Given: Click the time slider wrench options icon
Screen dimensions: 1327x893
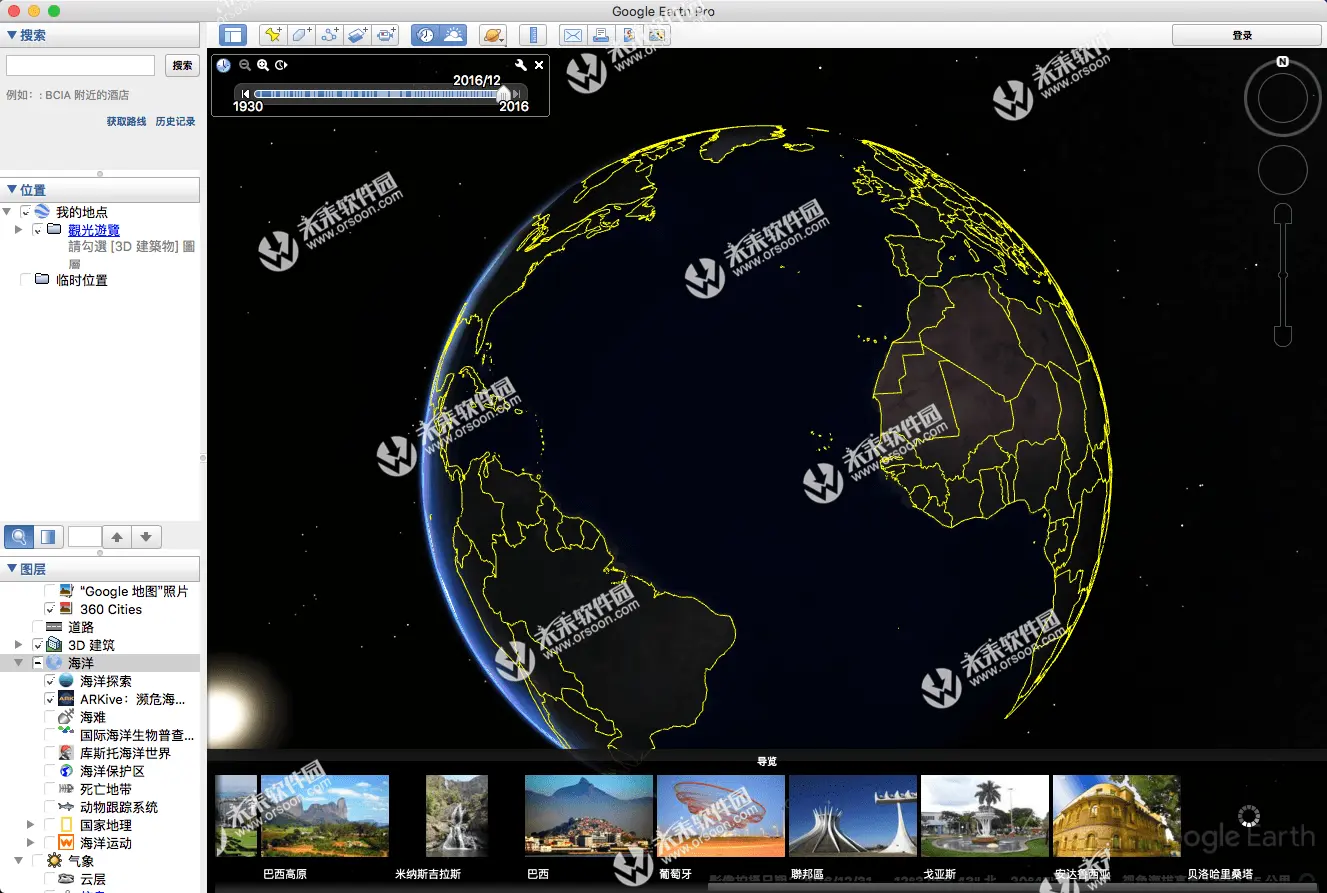Looking at the screenshot, I should tap(520, 65).
